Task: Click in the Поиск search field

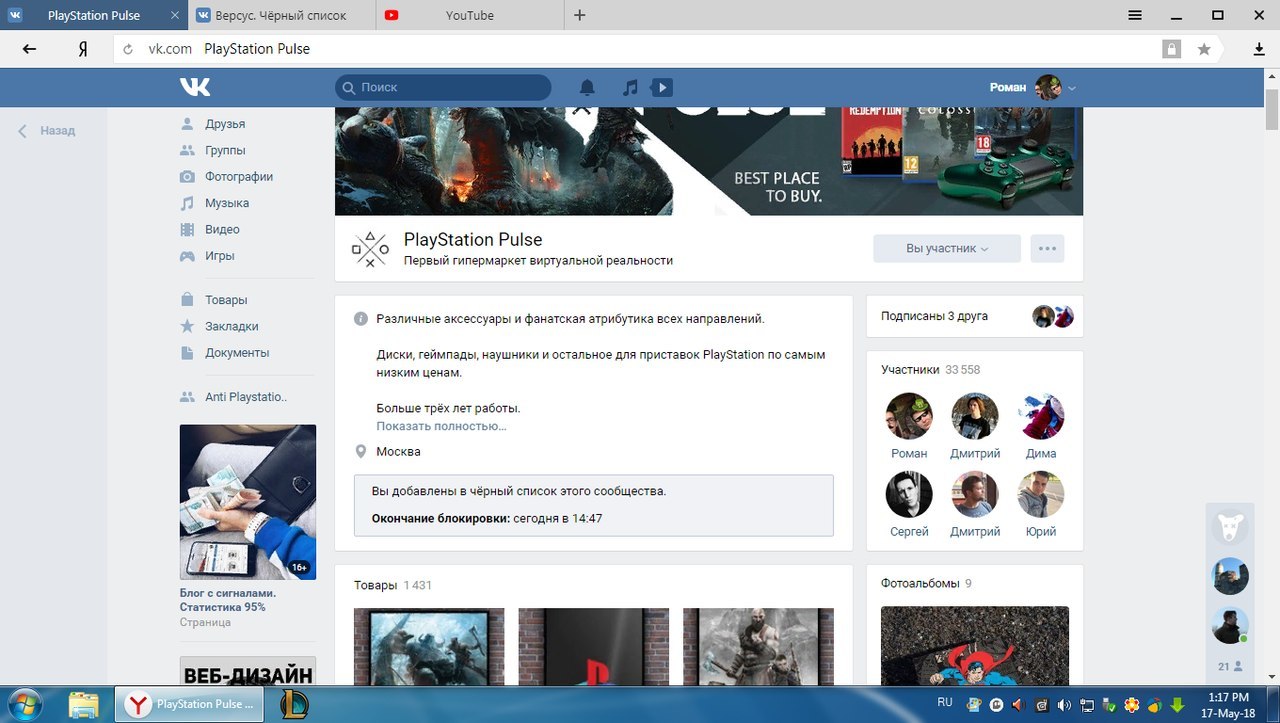Action: [x=443, y=87]
